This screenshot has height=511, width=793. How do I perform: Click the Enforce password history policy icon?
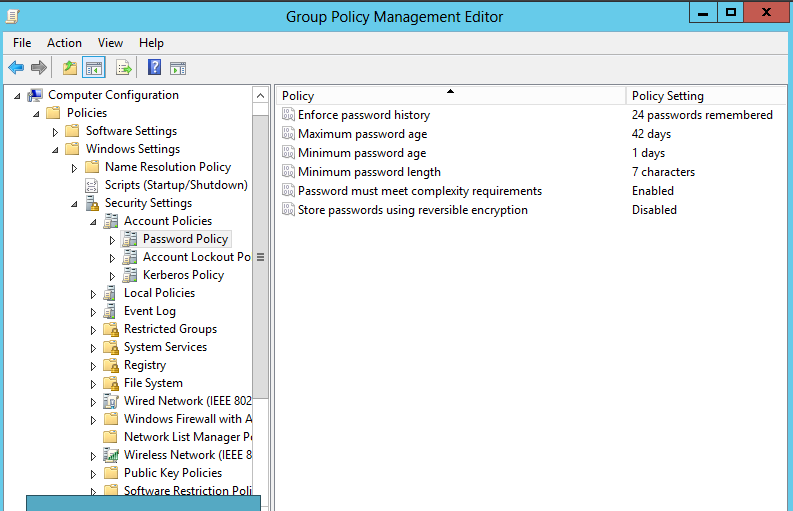(x=288, y=115)
